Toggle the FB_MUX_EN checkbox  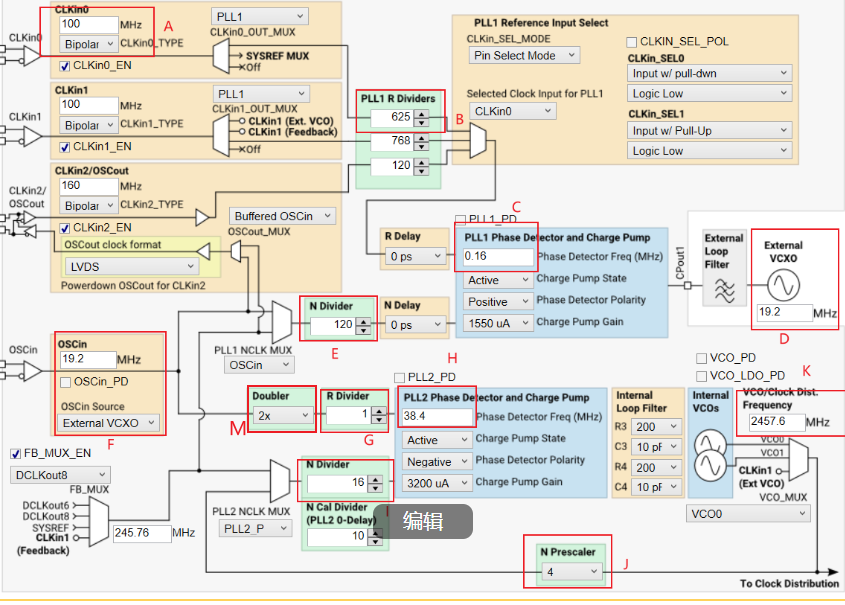(x=16, y=454)
